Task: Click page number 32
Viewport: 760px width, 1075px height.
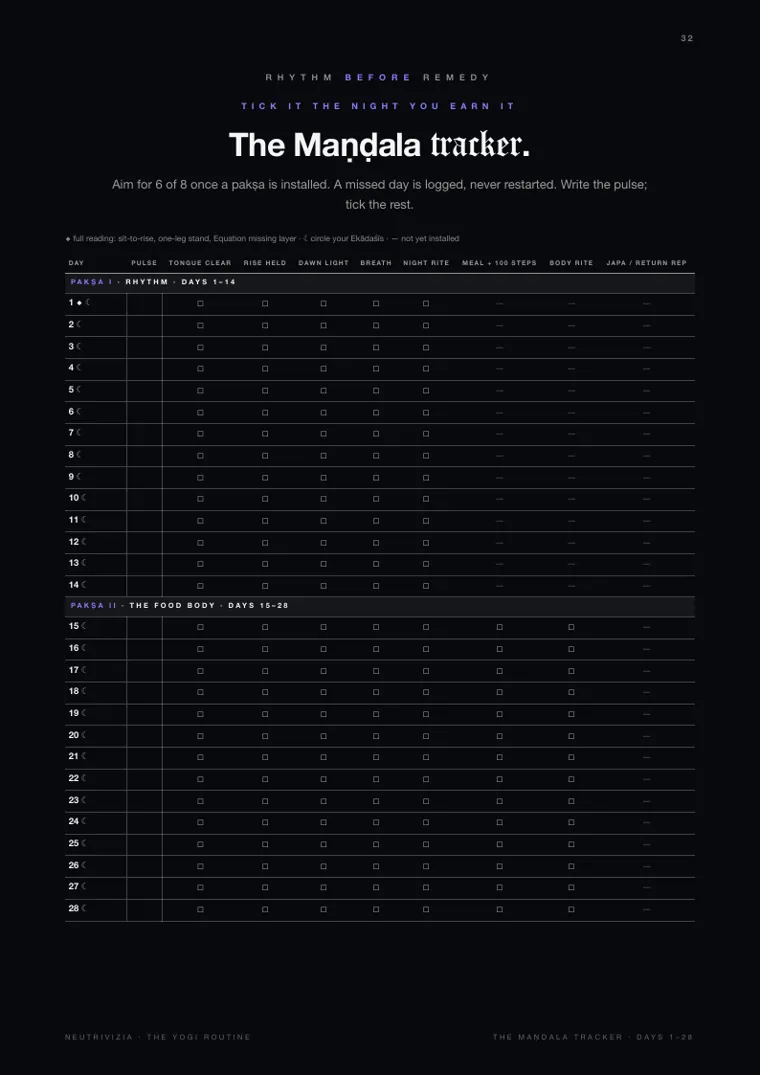Action: point(687,38)
